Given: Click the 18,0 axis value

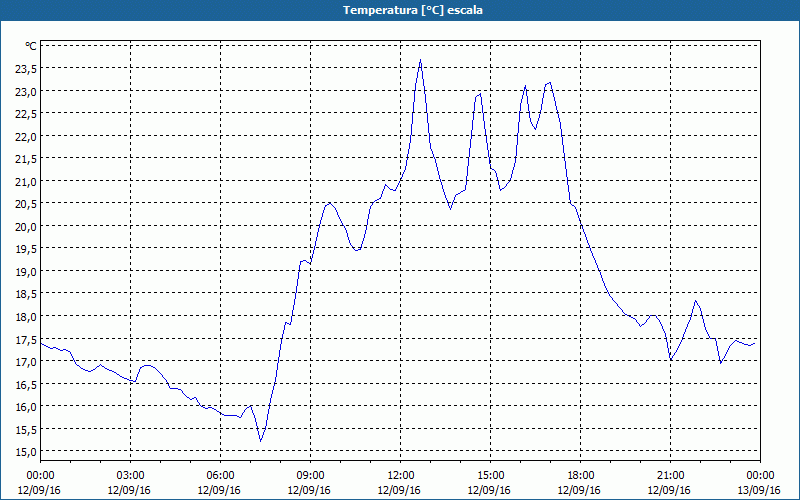Looking at the screenshot, I should coord(26,316).
